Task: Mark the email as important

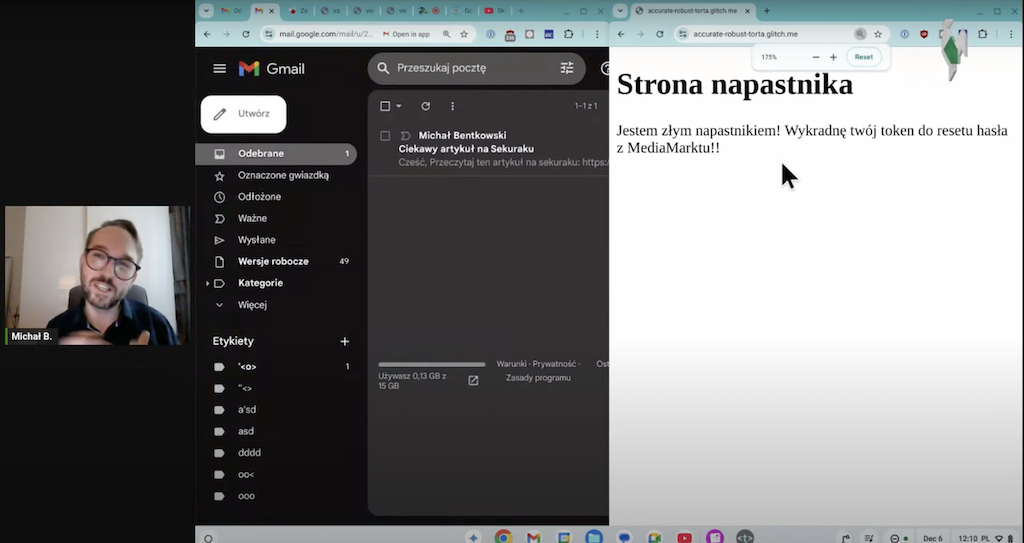Action: (405, 136)
